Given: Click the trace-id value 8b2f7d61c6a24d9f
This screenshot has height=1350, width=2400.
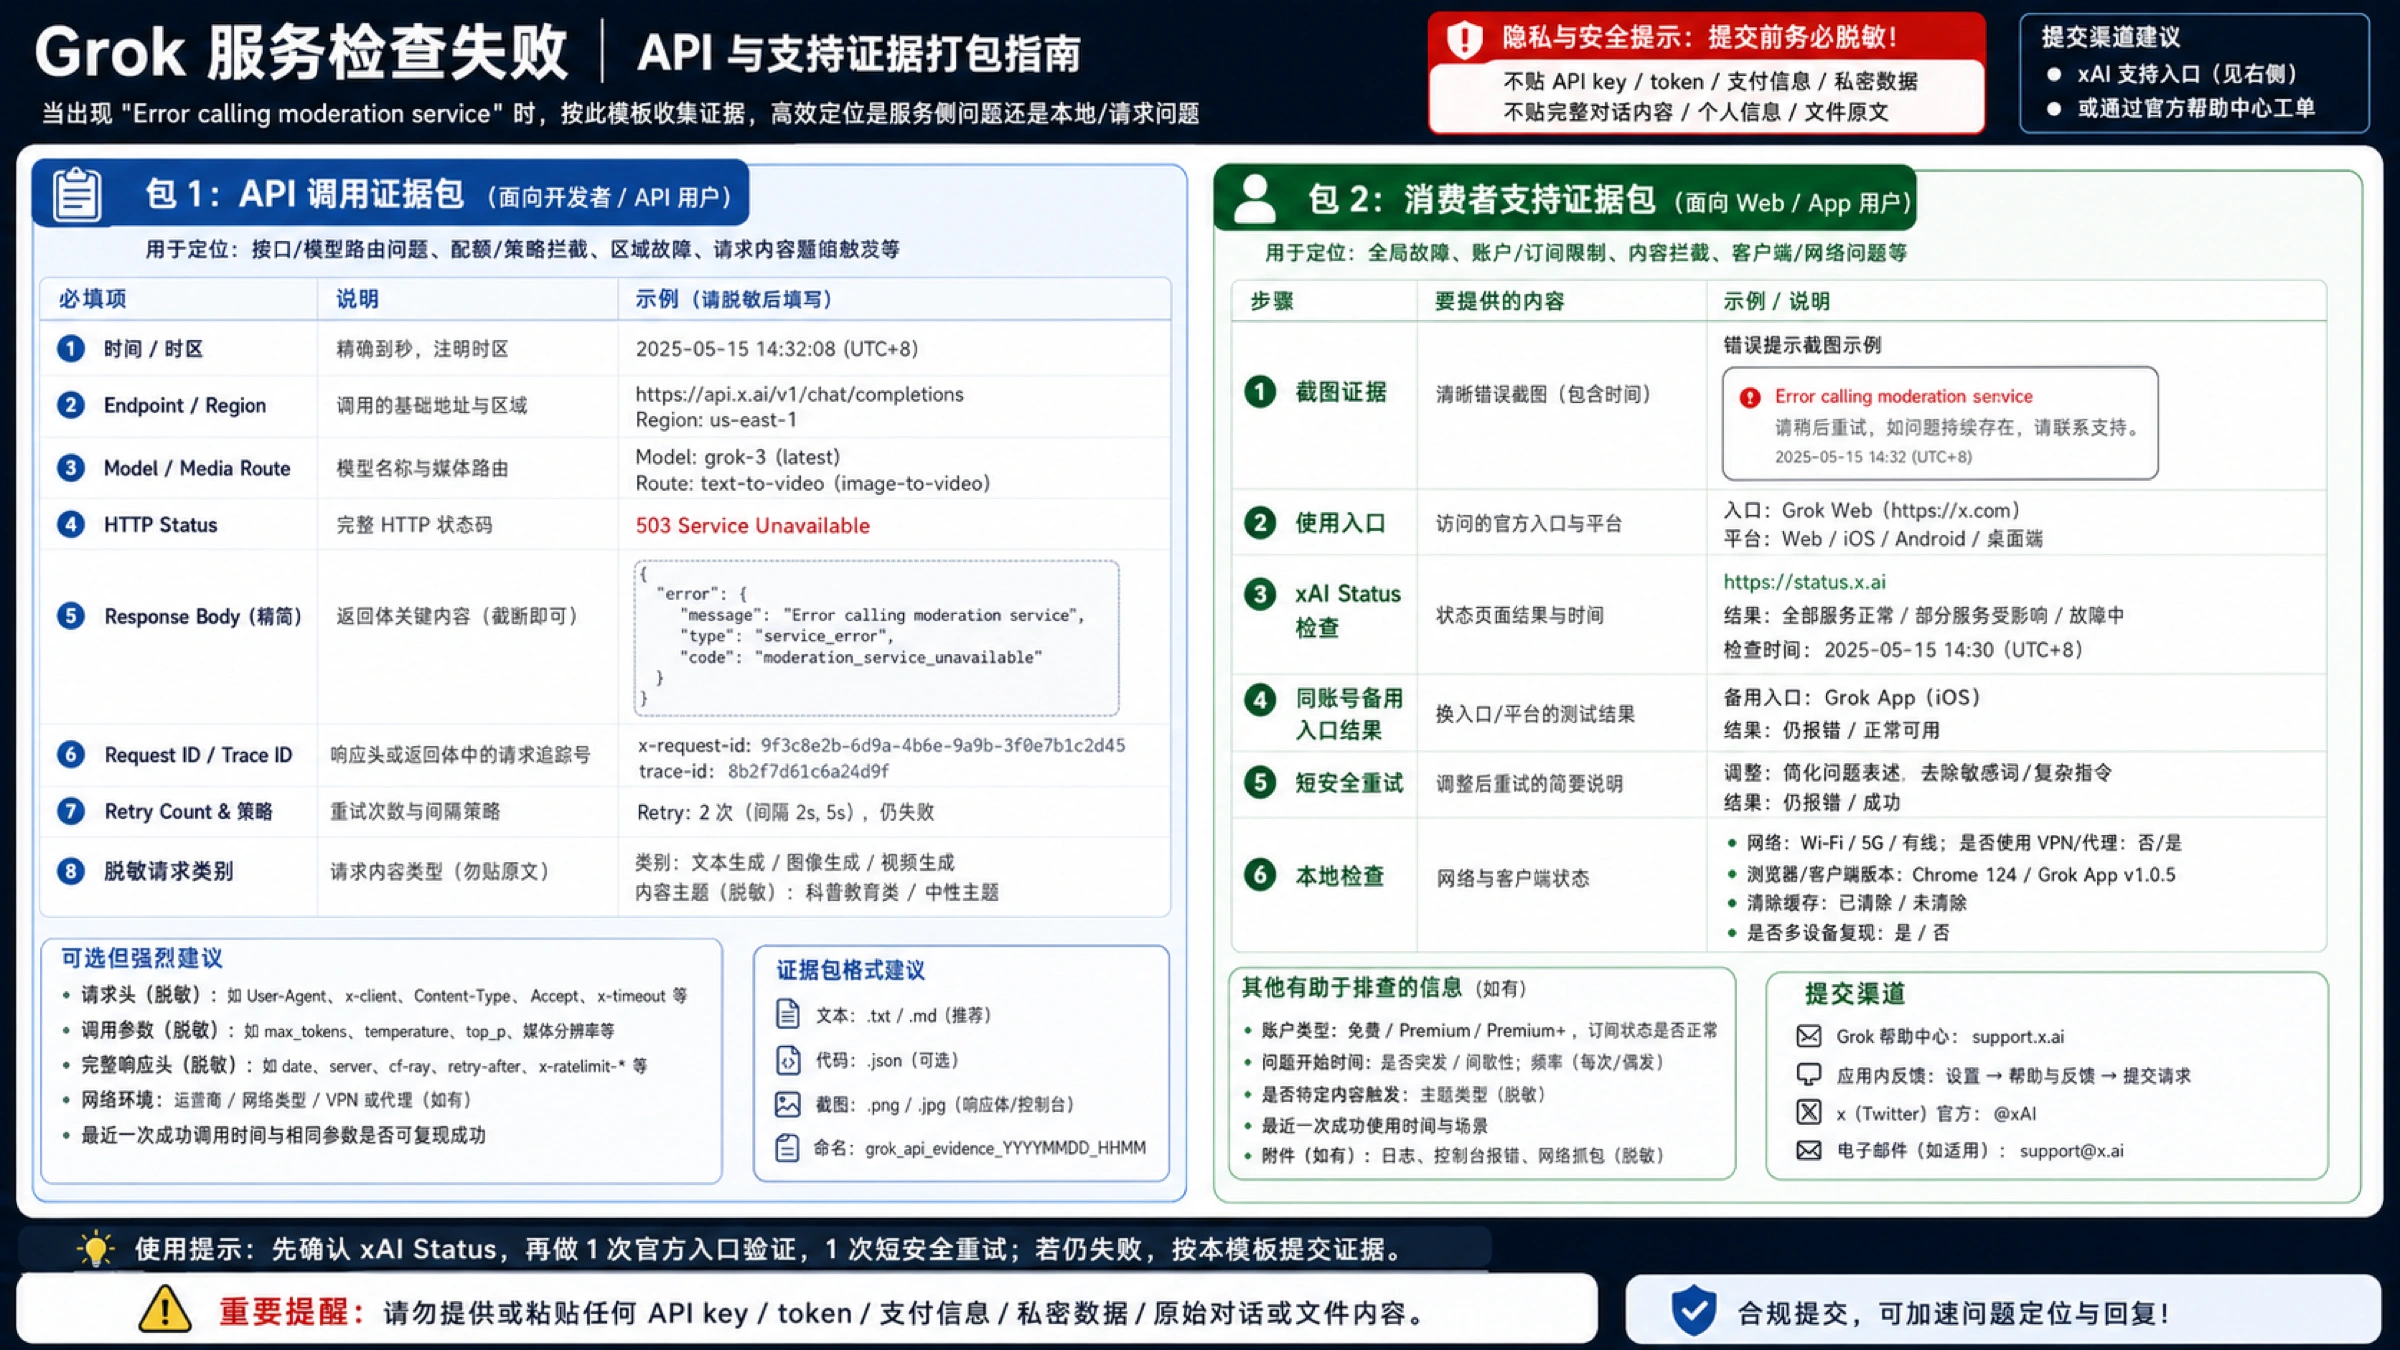Looking at the screenshot, I should pos(808,771).
